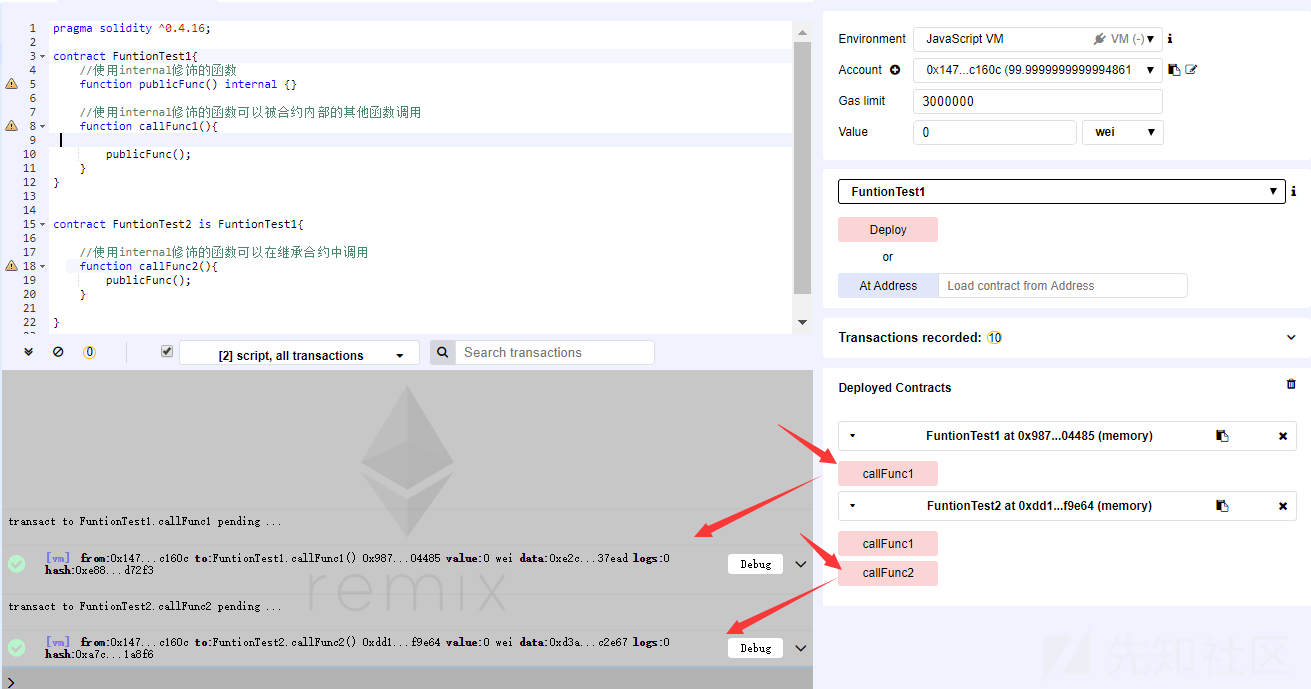1311x689 pixels.
Task: Click the warning icon on line 8
Action: [x=12, y=126]
